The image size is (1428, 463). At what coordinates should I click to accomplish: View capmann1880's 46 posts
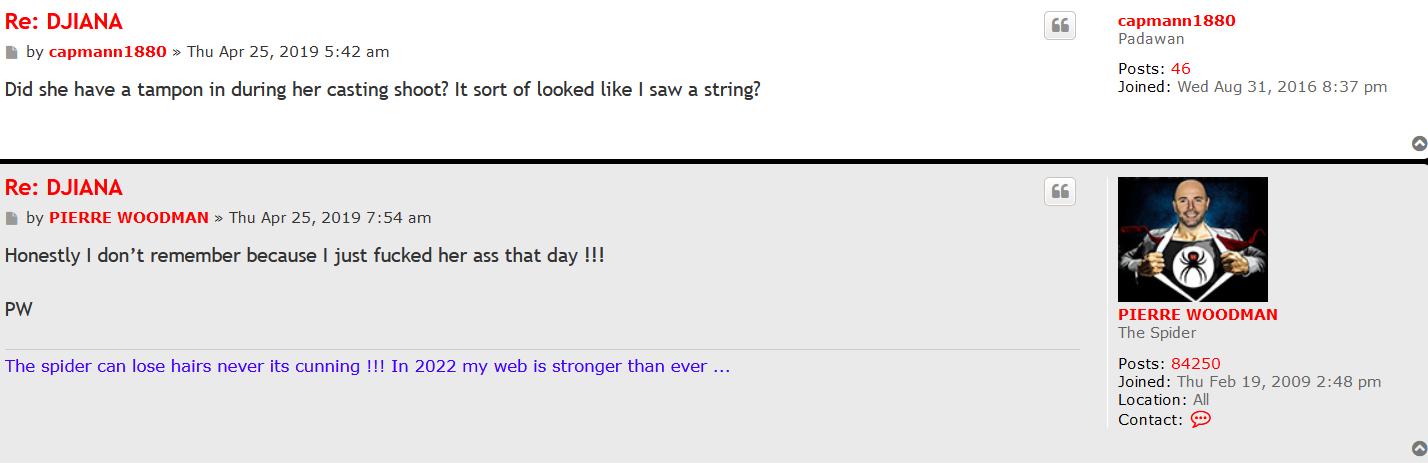pos(1180,68)
